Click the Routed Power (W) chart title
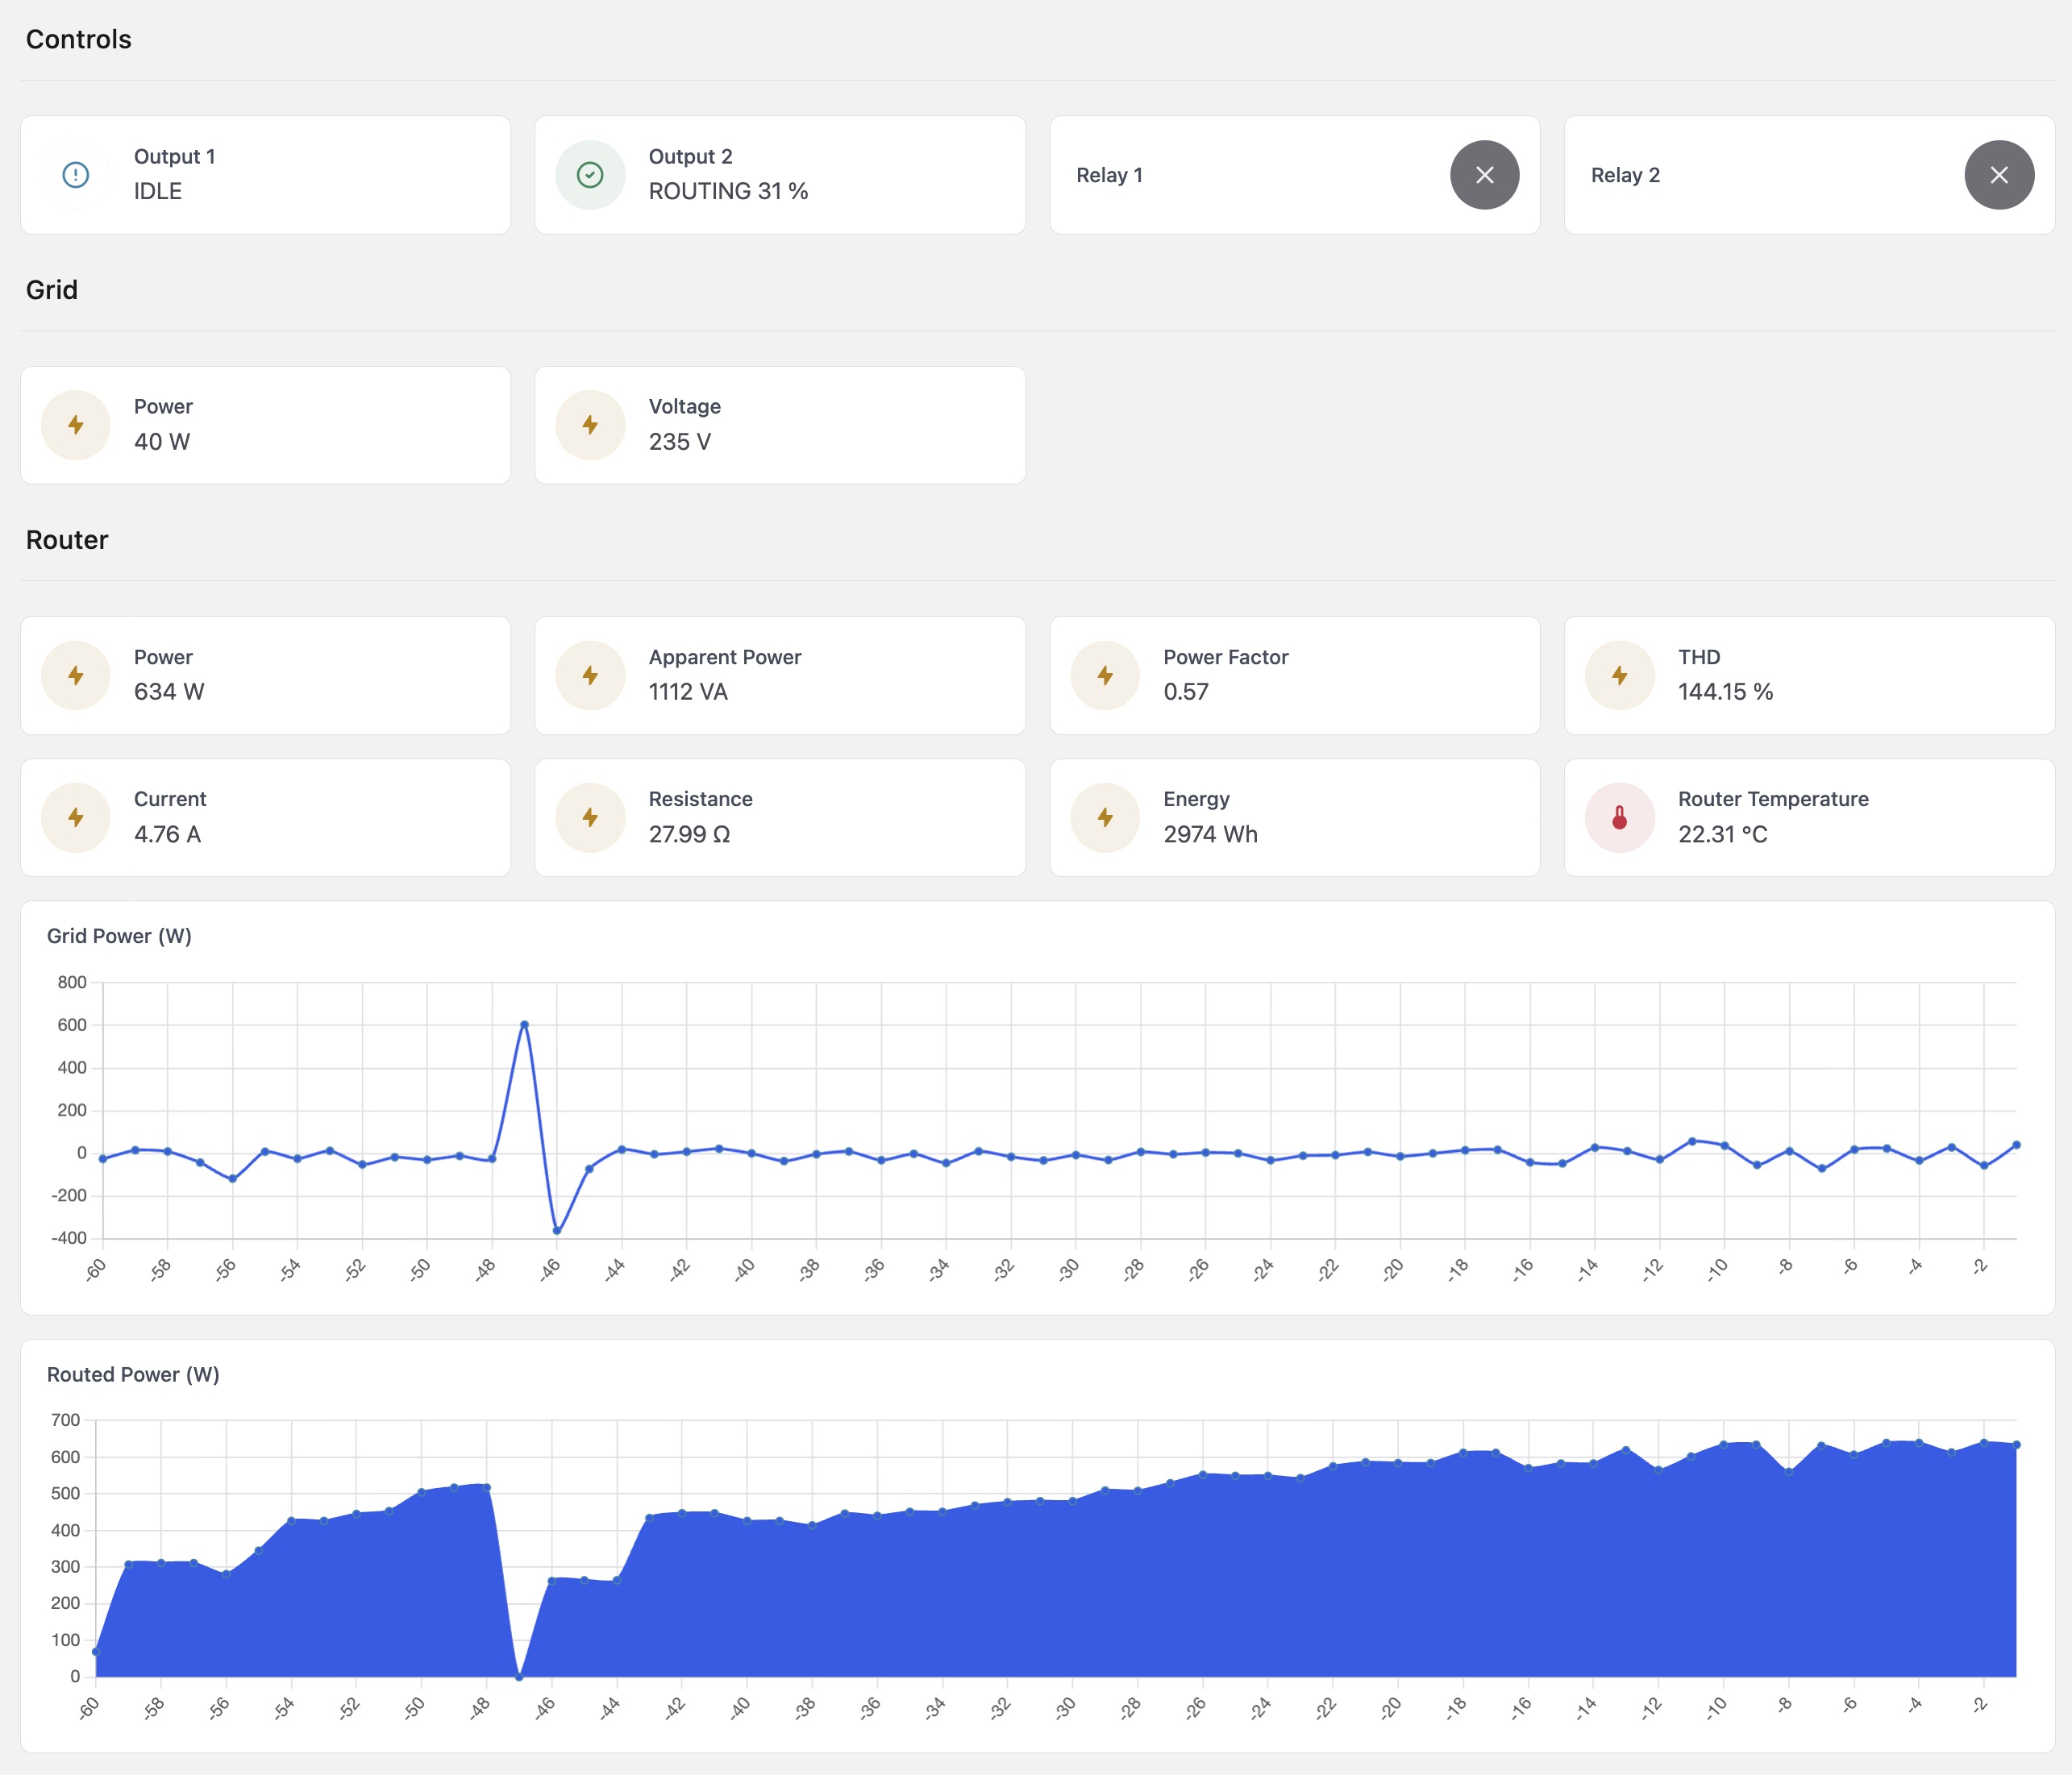The width and height of the screenshot is (2072, 1775). point(133,1374)
